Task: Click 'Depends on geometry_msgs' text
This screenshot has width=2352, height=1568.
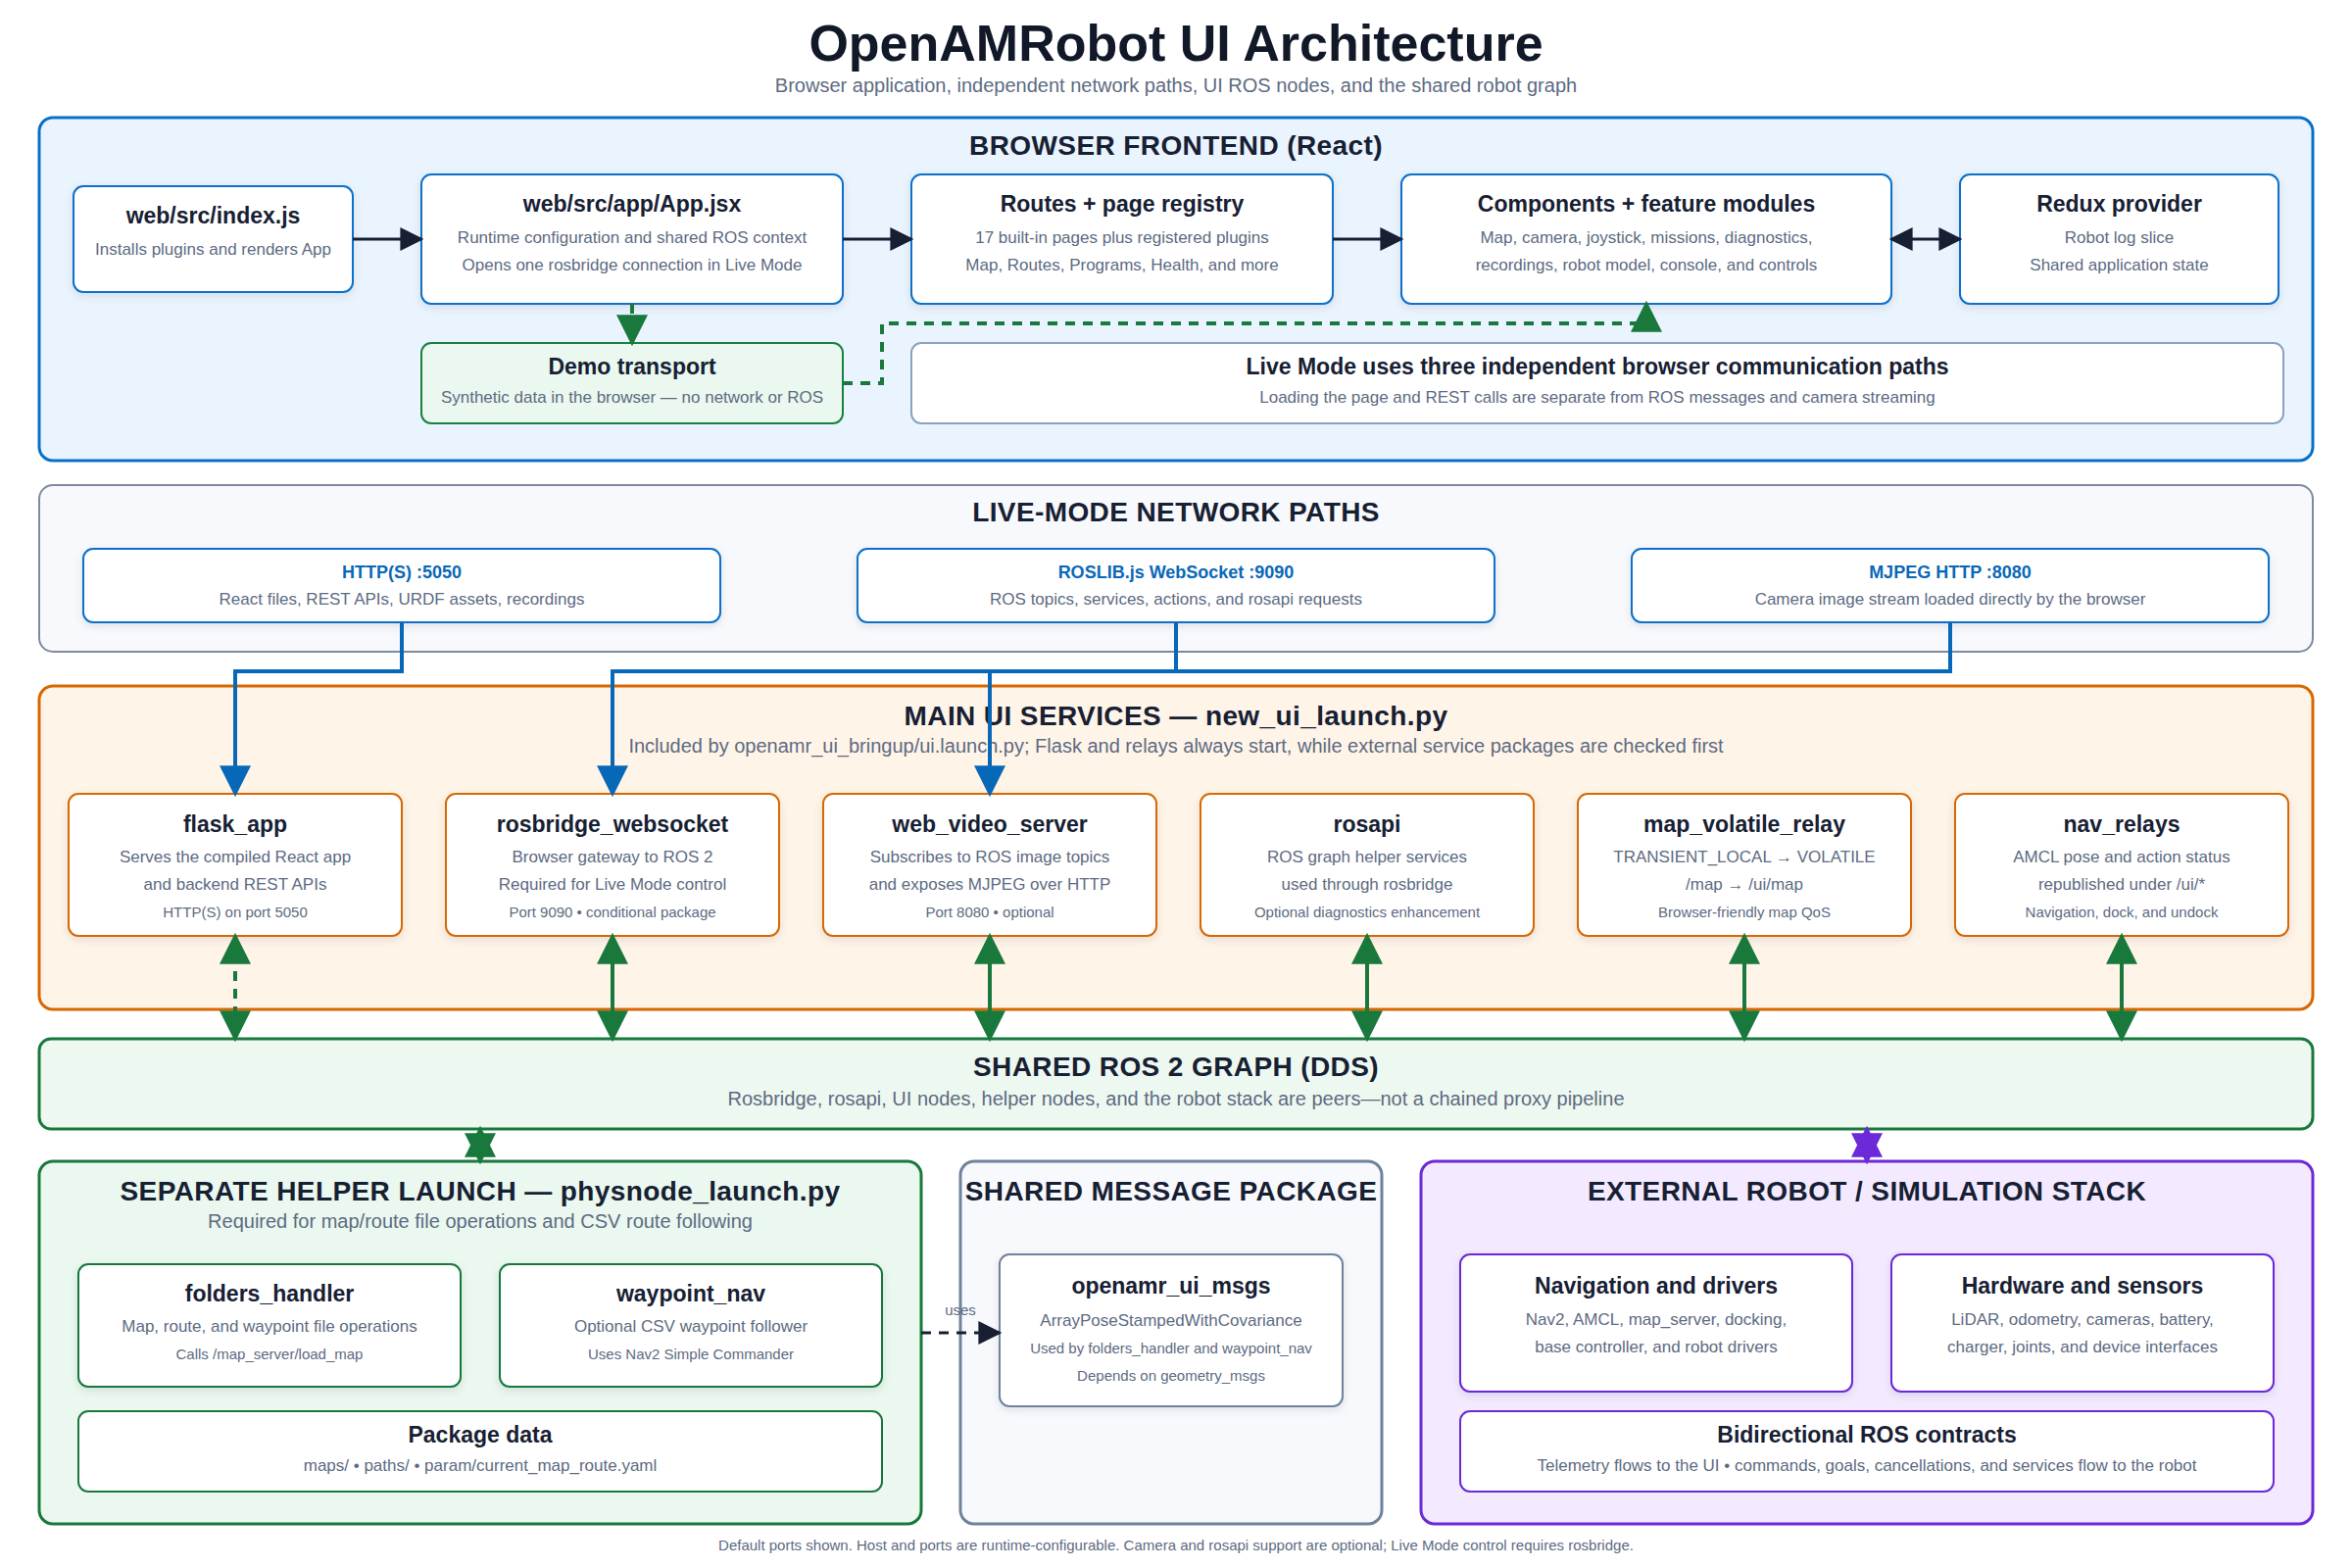Action: tap(1171, 1376)
